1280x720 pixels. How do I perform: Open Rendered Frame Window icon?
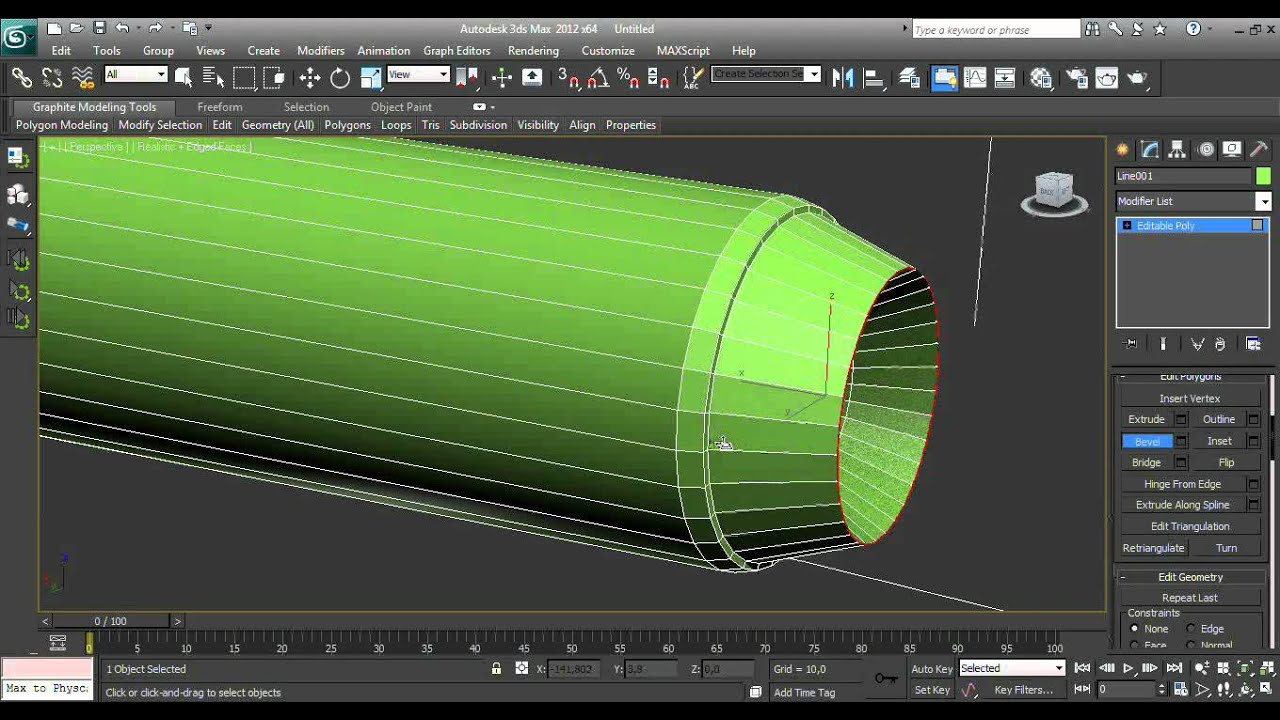click(1107, 77)
